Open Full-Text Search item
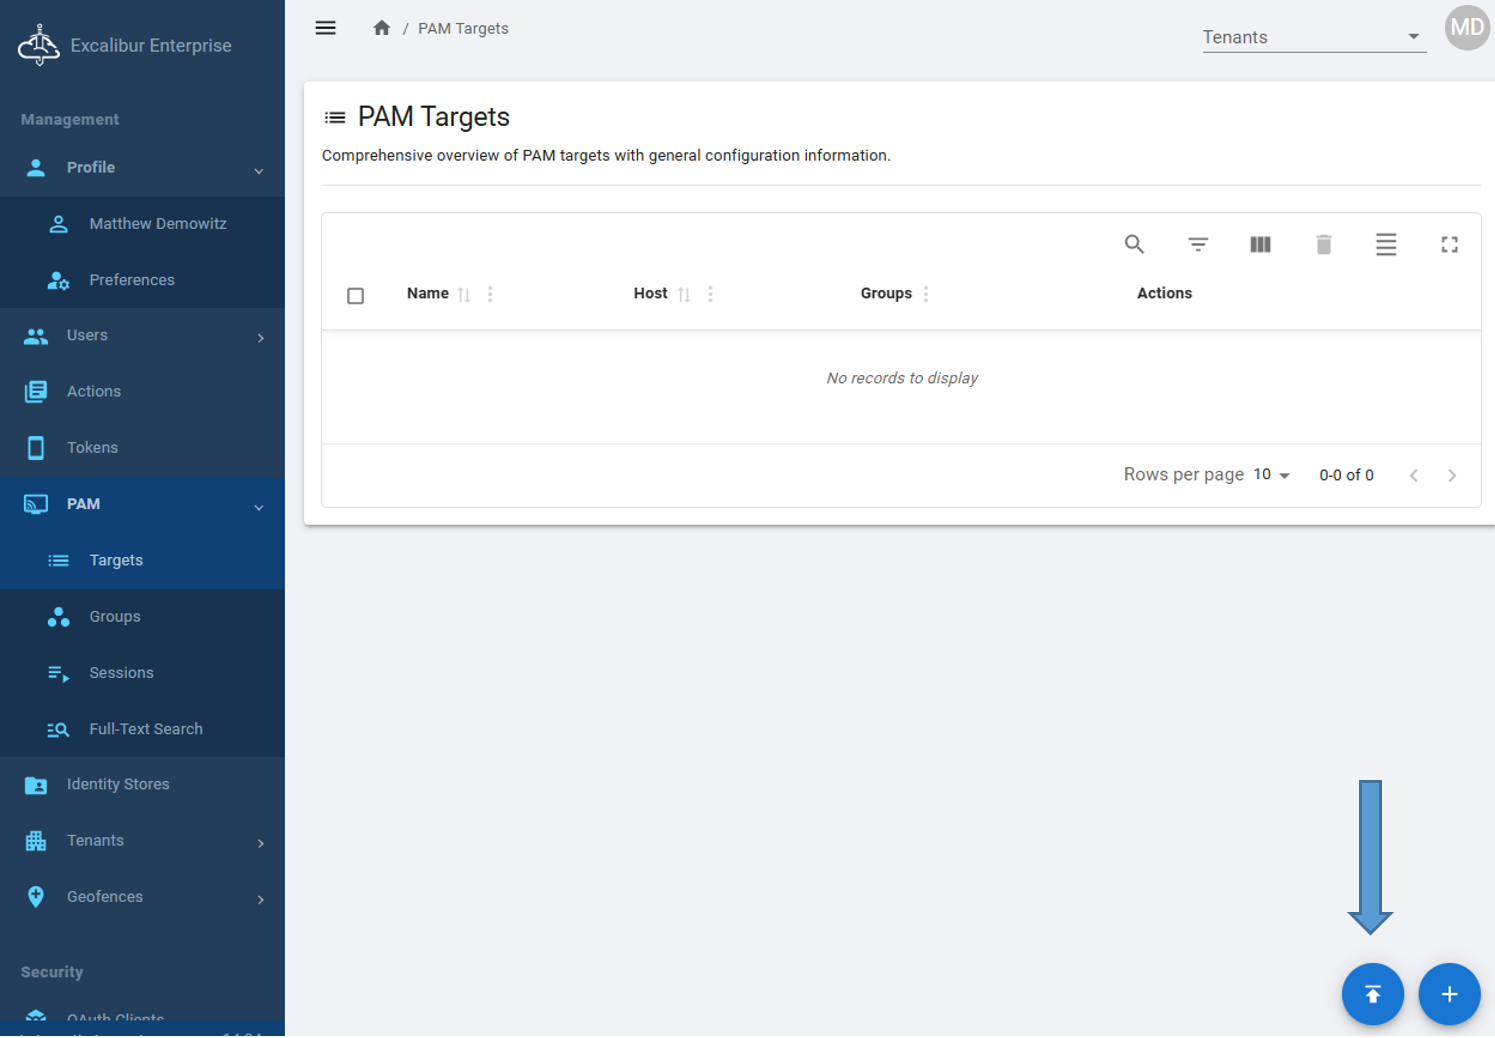Viewport: 1495px width, 1038px height. (x=142, y=729)
